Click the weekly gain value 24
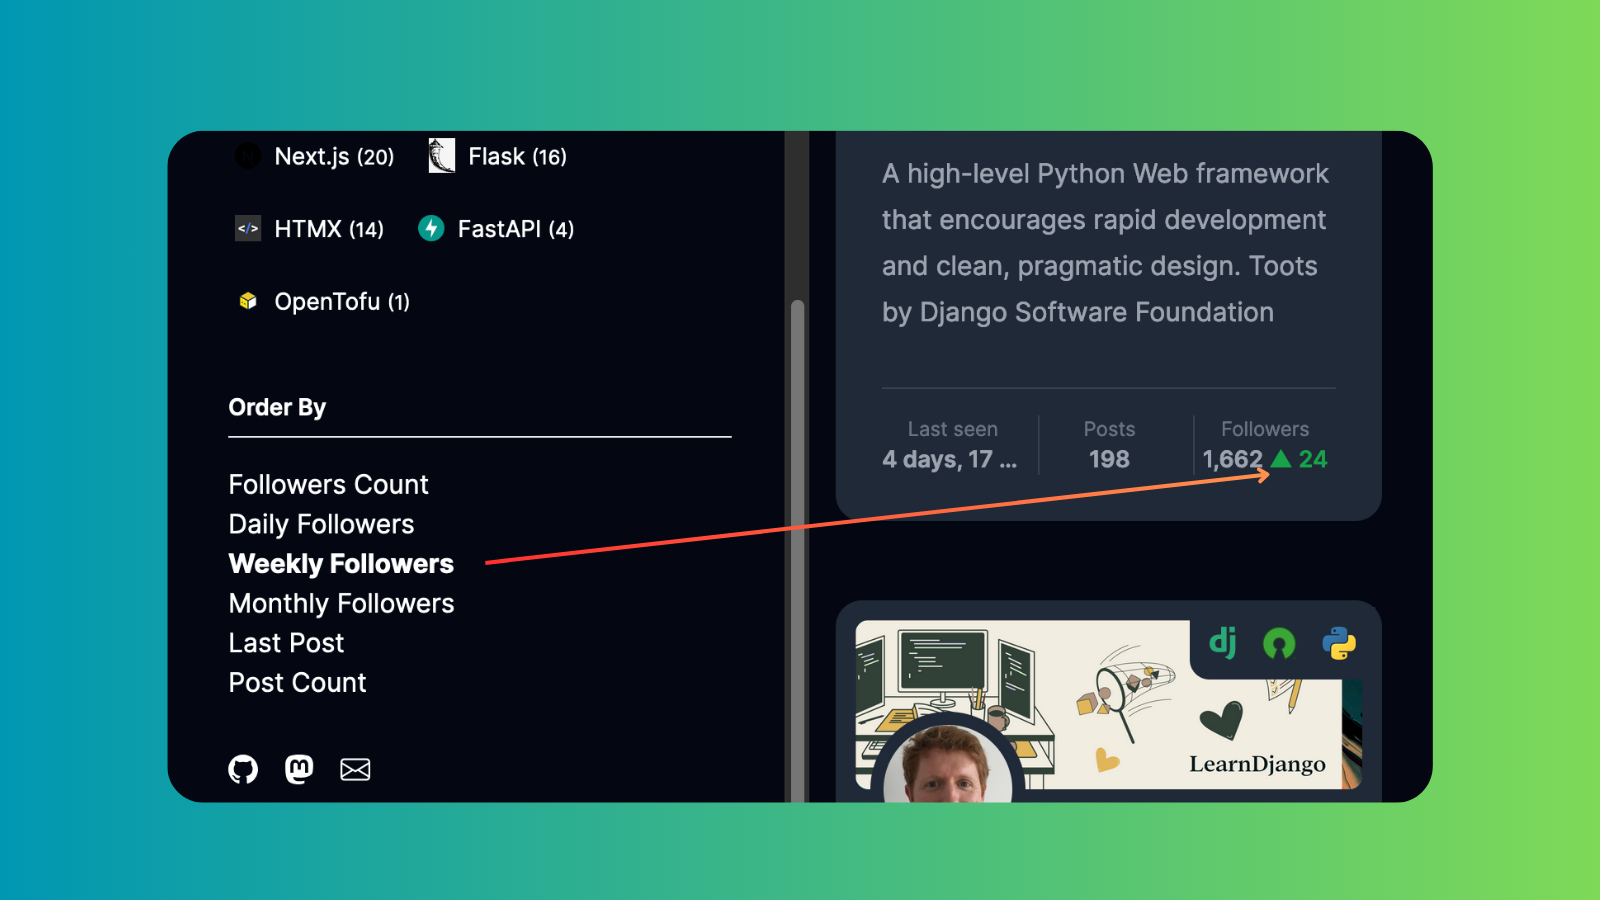 (1313, 460)
